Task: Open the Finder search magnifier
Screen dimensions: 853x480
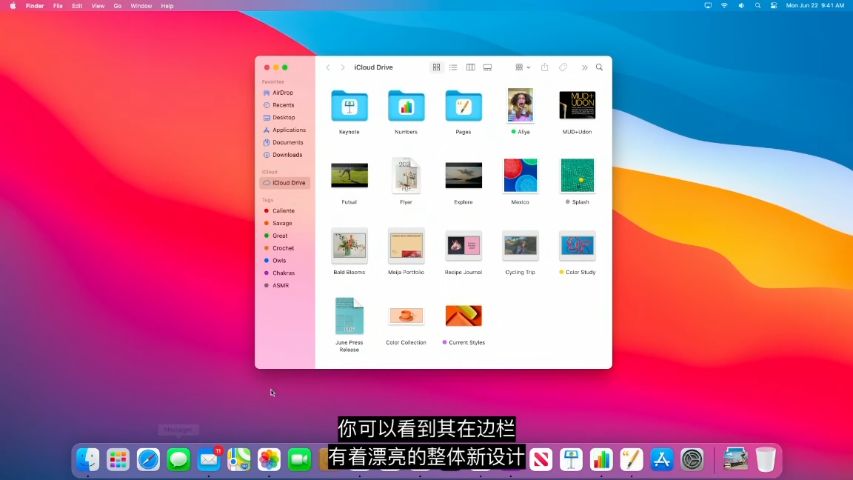Action: pos(599,67)
